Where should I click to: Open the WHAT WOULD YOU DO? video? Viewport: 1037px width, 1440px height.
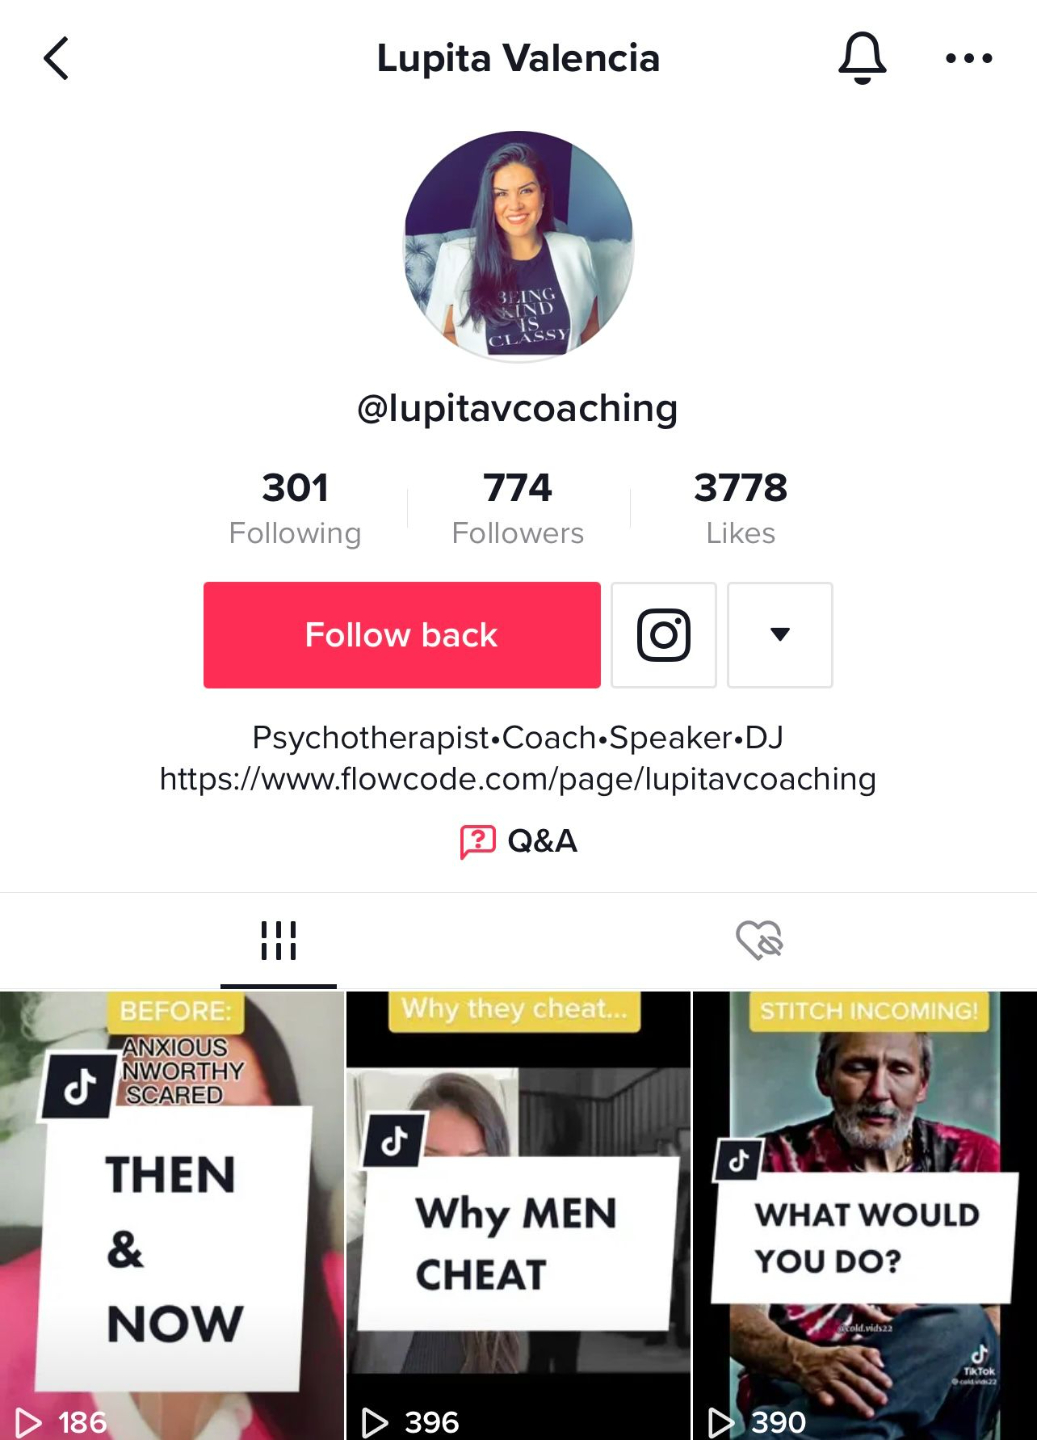click(865, 1215)
